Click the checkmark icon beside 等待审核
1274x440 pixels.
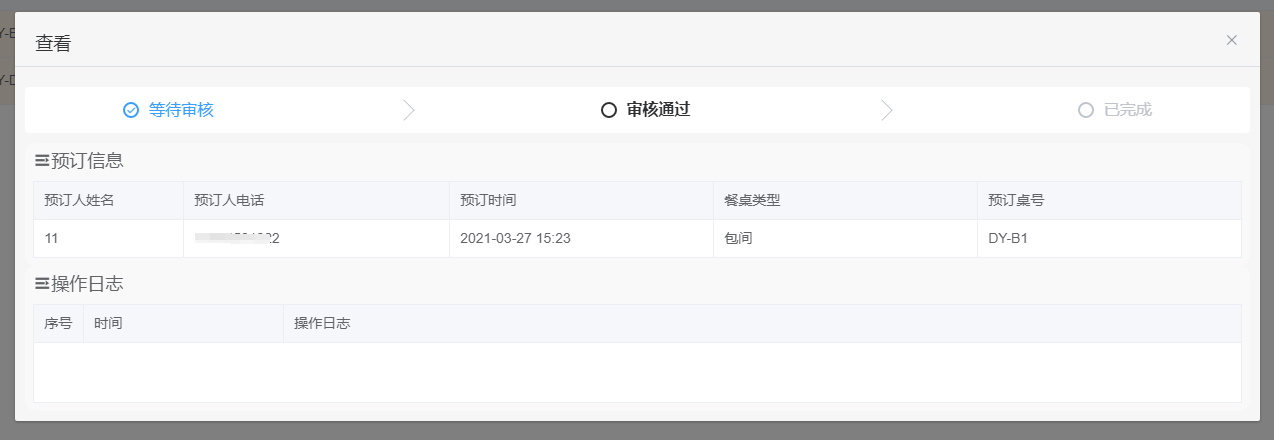click(x=130, y=110)
